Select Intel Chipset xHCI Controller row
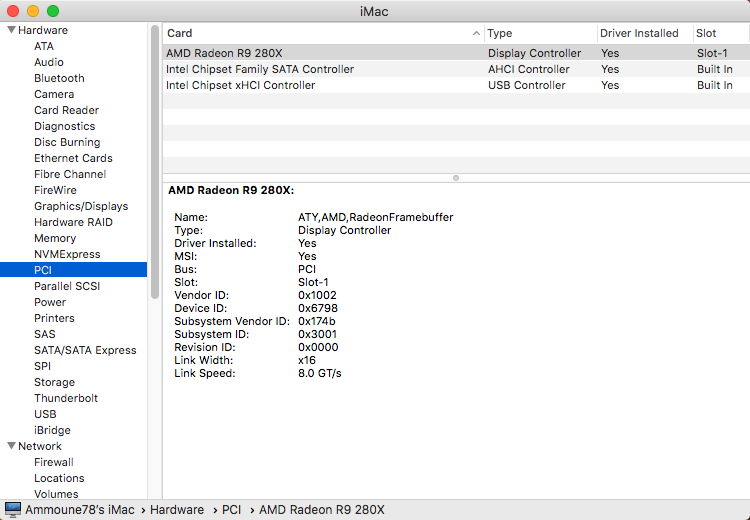The image size is (750, 520). pyautogui.click(x=456, y=85)
